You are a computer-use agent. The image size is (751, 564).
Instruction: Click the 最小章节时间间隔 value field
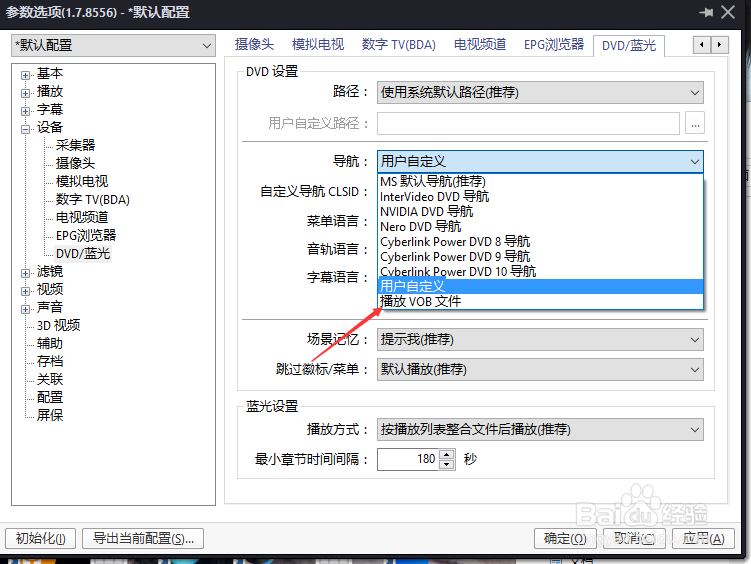[408, 460]
